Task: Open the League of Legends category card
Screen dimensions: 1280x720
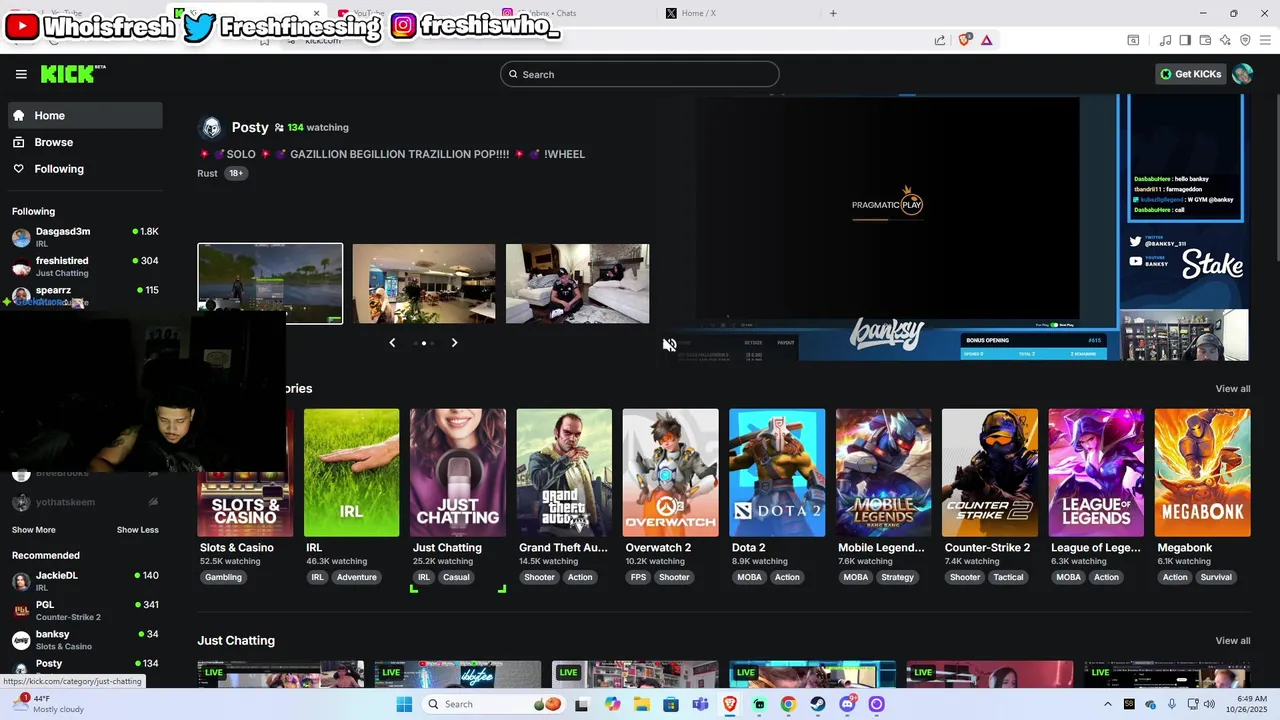Action: [1096, 473]
